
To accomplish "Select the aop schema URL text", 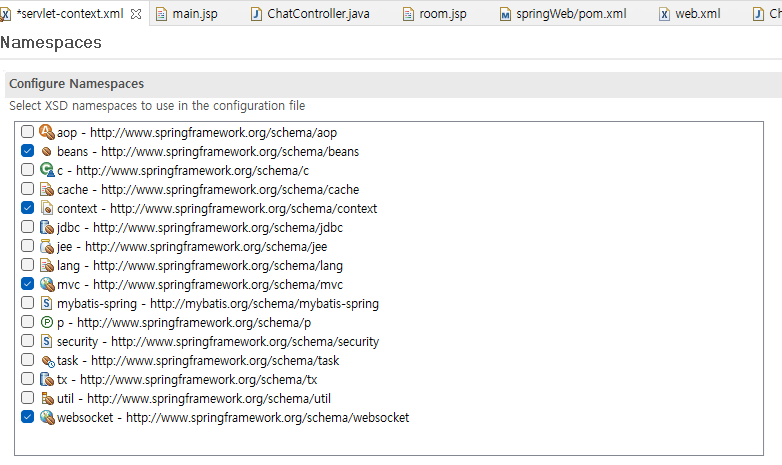I will pos(213,133).
